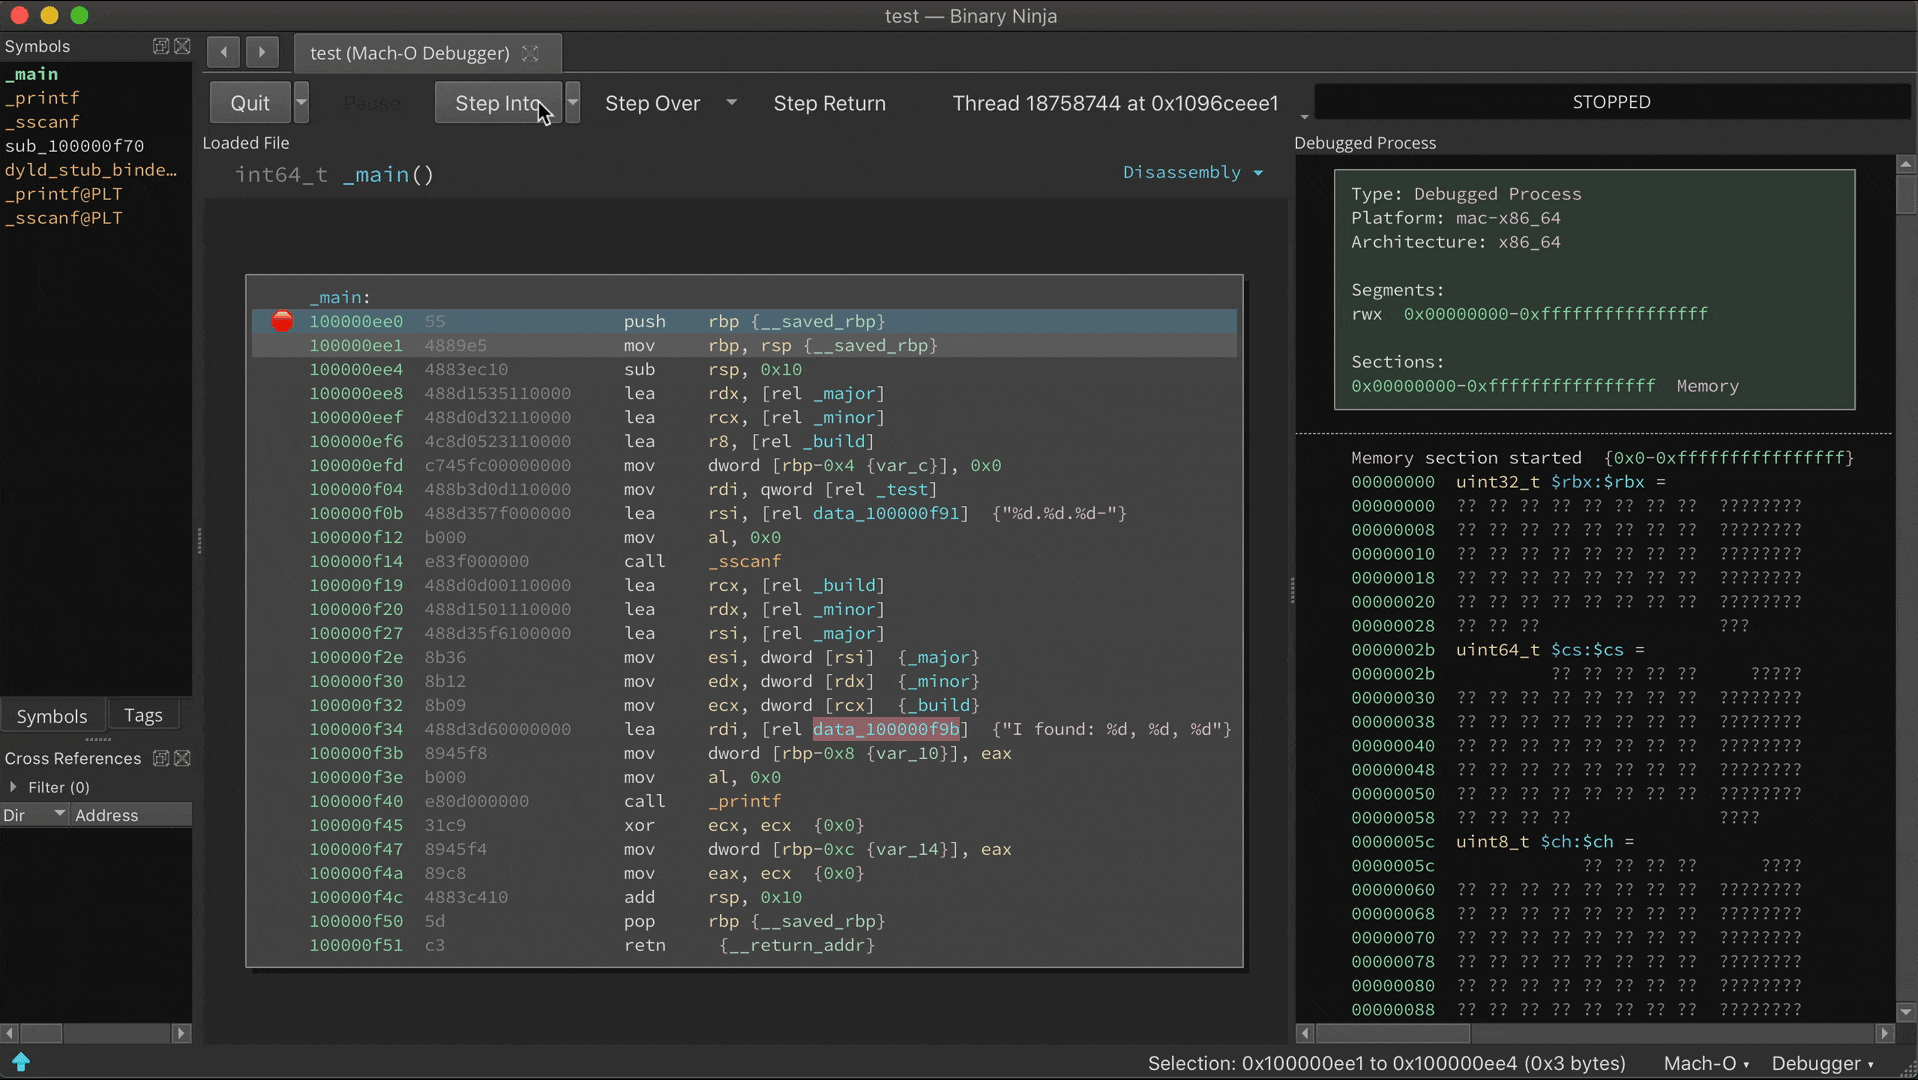Close the test (Mach-O Debugger) tab

point(531,53)
